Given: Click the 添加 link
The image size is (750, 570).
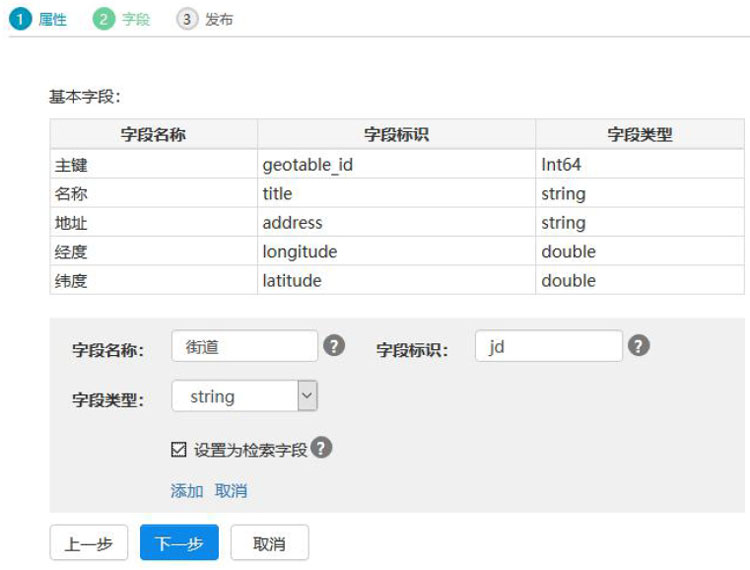Looking at the screenshot, I should tap(187, 491).
